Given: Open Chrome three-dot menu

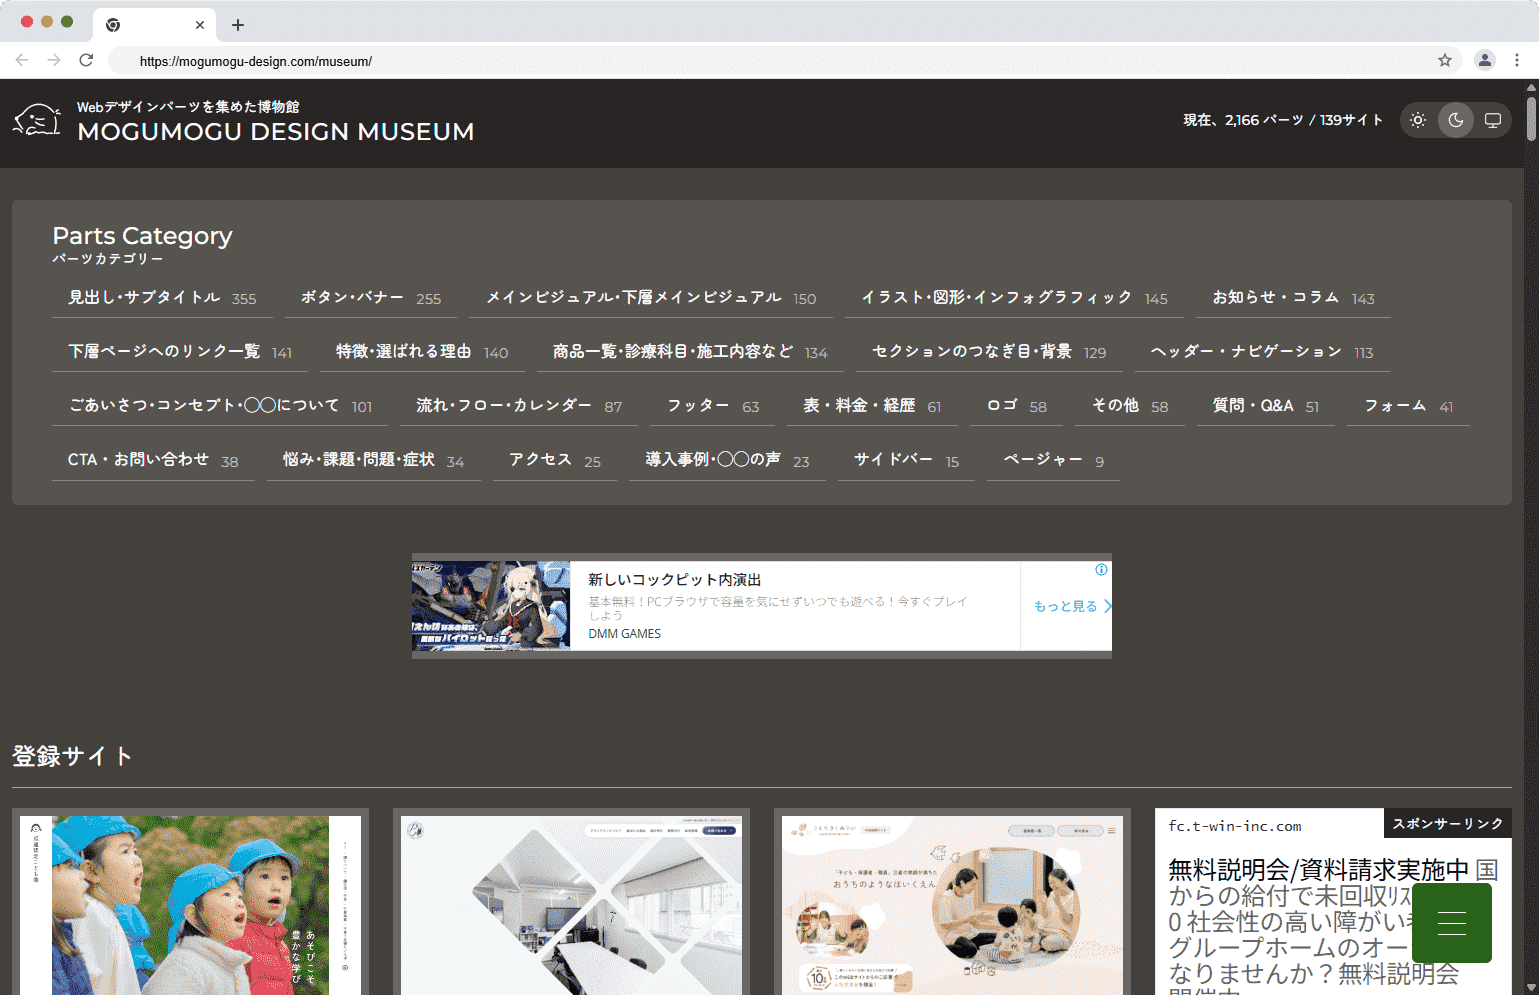Looking at the screenshot, I should click(1517, 60).
